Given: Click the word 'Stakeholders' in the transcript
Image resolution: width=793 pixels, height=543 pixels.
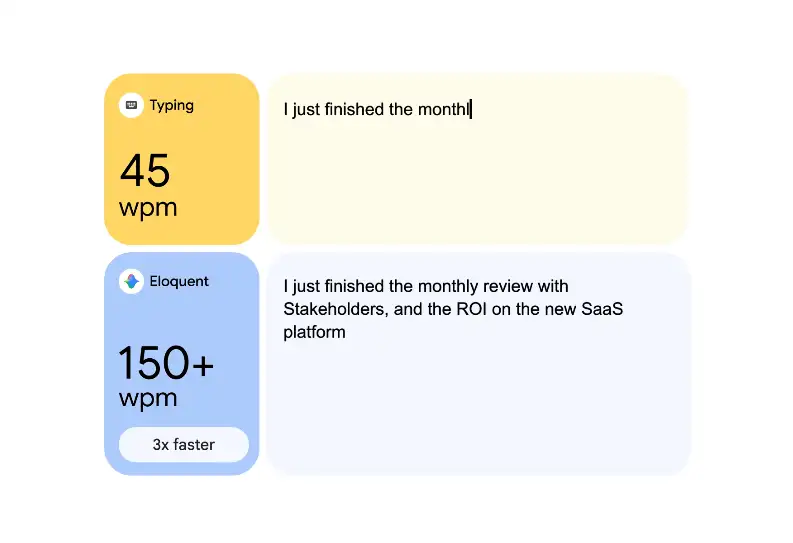Looking at the screenshot, I should [x=335, y=309].
